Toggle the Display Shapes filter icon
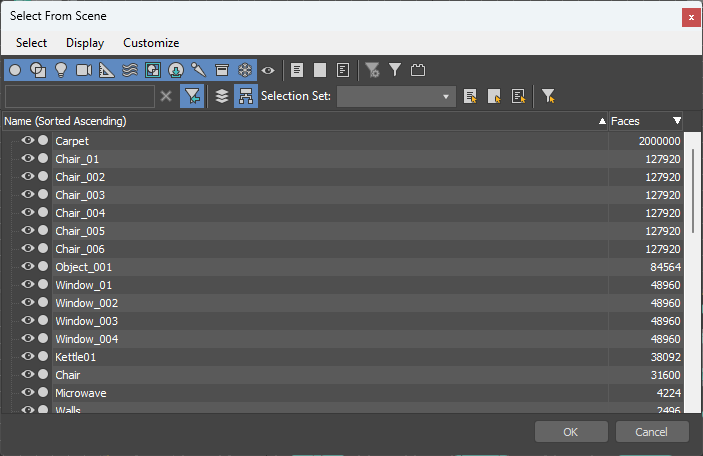The image size is (703, 456). [38, 70]
